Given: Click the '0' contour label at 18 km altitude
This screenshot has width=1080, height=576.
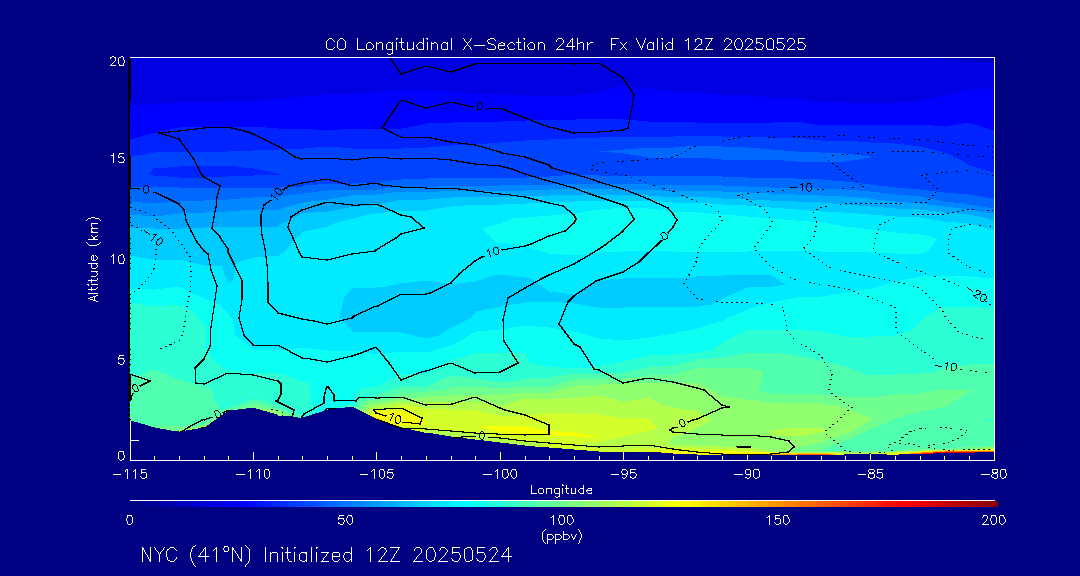Looking at the screenshot, I should [479, 106].
